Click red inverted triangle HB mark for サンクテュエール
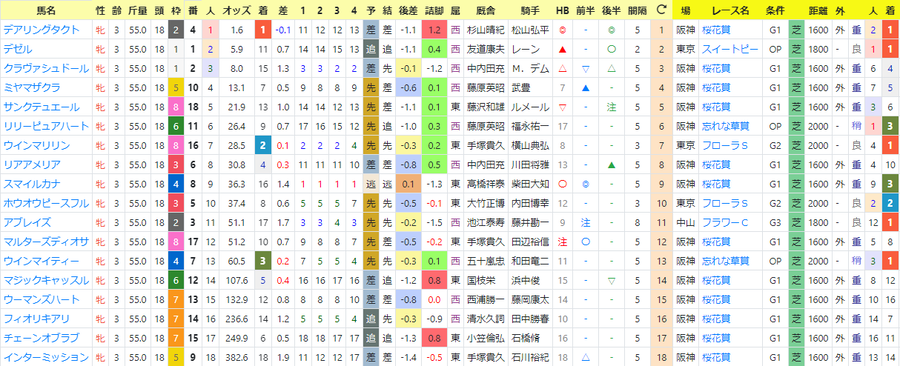The image size is (900, 366). (x=562, y=107)
